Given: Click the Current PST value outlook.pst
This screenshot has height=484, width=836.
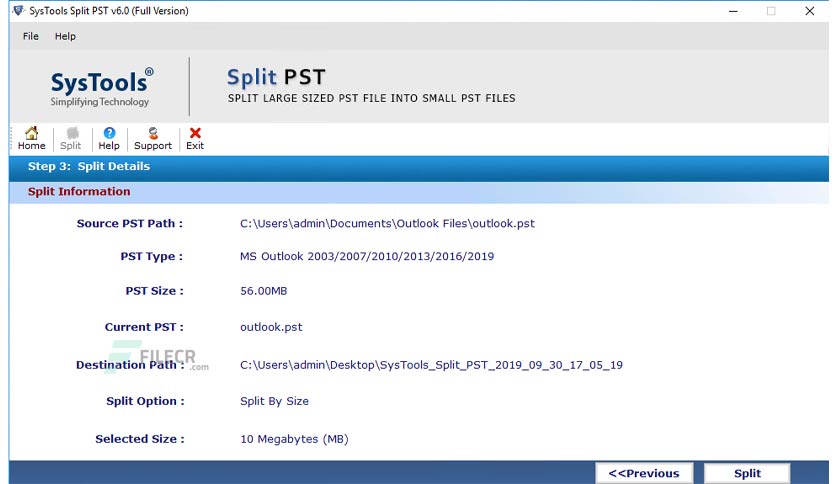Looking at the screenshot, I should click(x=271, y=327).
